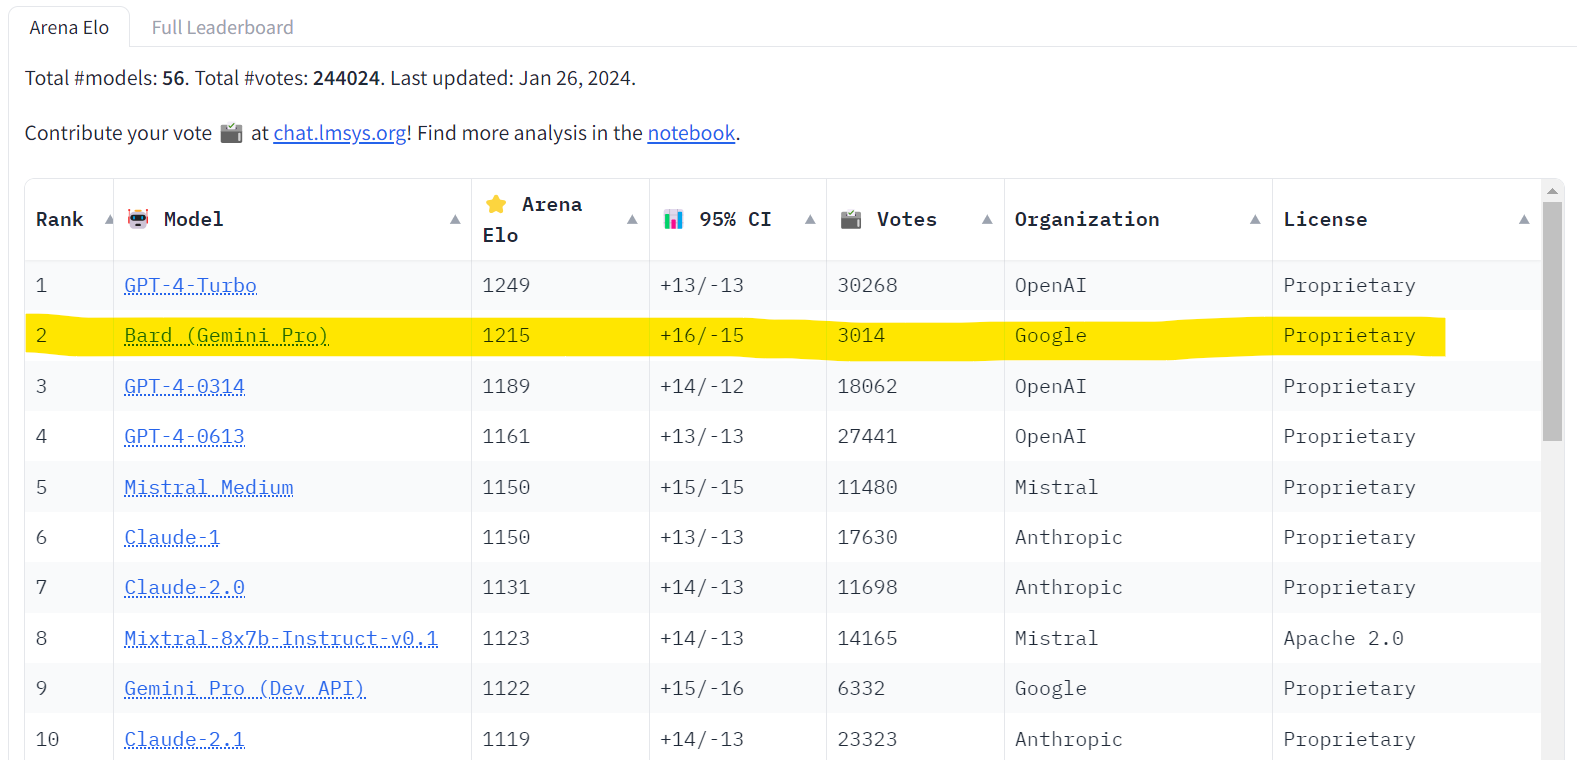Open the Claude-2.1 model link
This screenshot has width=1577, height=760.
coord(184,740)
